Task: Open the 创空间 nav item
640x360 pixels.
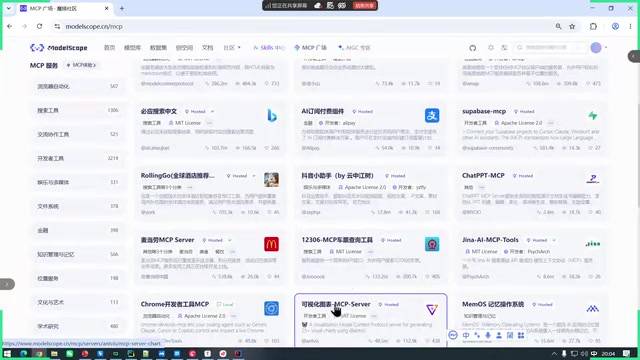Action: coord(184,48)
